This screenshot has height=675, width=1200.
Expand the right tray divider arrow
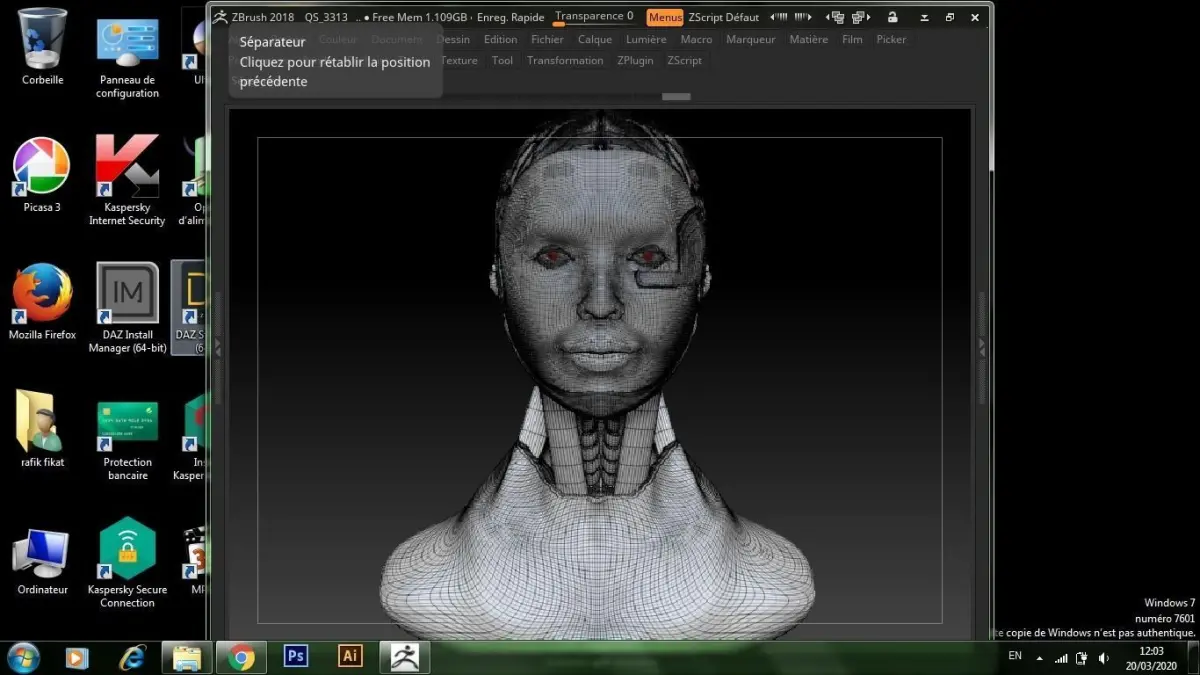click(x=981, y=346)
